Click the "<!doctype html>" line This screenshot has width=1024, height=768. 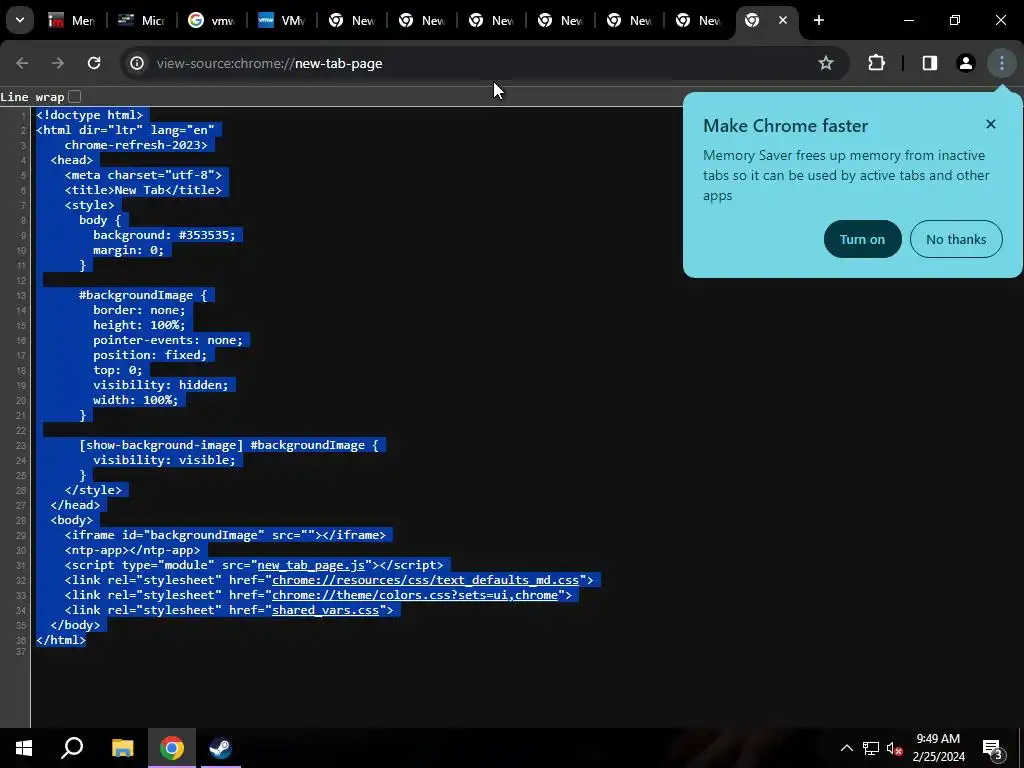pyautogui.click(x=89, y=115)
